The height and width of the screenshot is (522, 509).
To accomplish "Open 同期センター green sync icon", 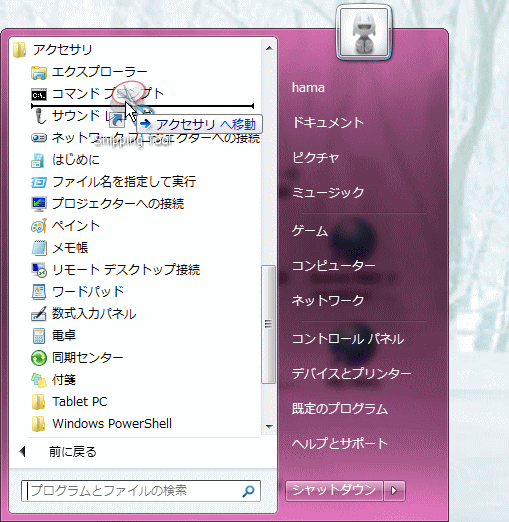I will tap(39, 358).
